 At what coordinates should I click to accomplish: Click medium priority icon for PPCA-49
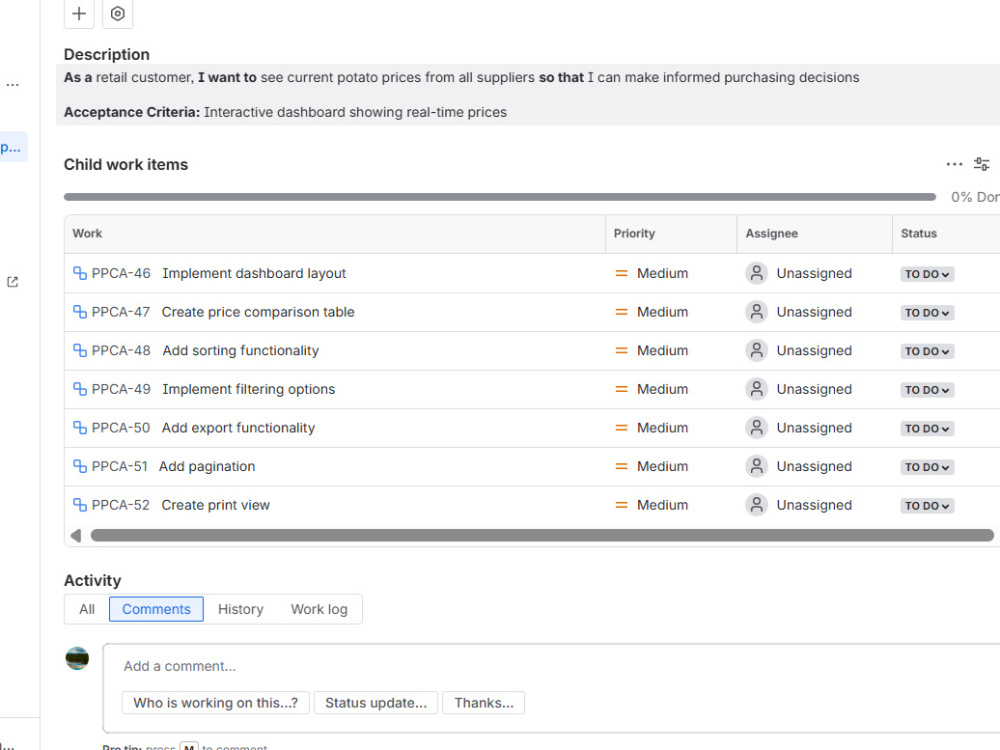pos(621,389)
